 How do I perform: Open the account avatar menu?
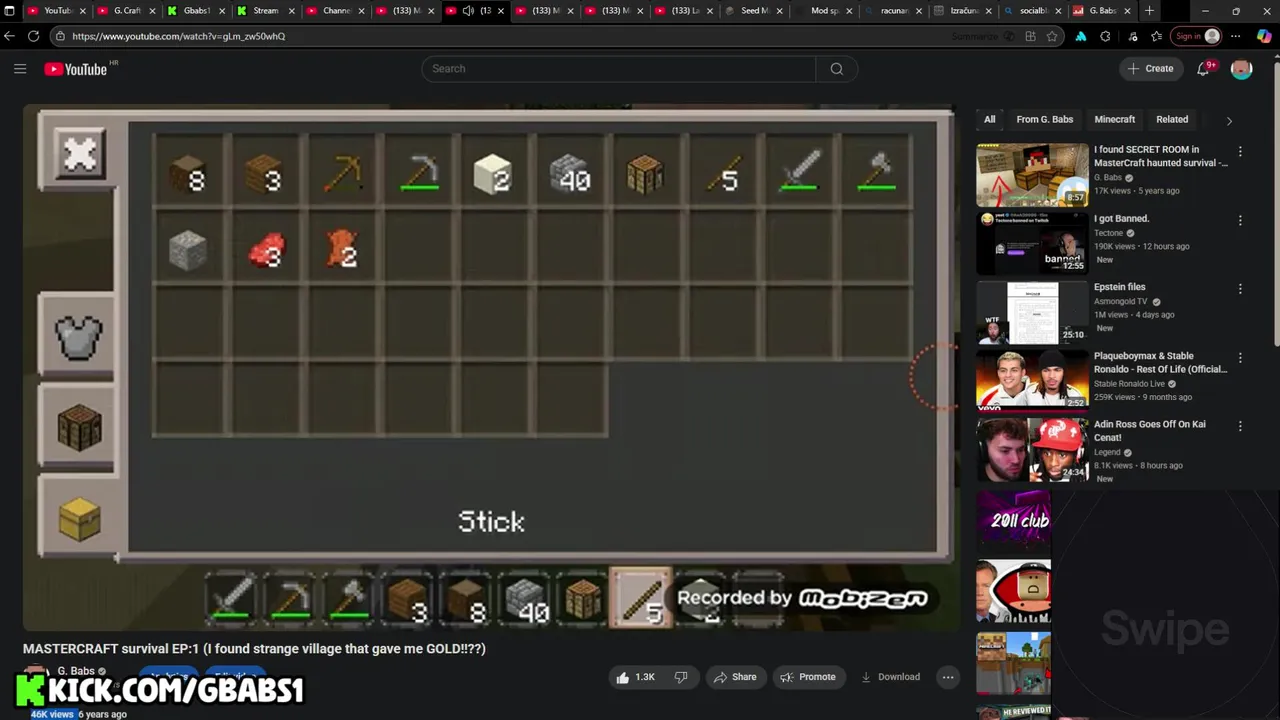pos(1241,69)
